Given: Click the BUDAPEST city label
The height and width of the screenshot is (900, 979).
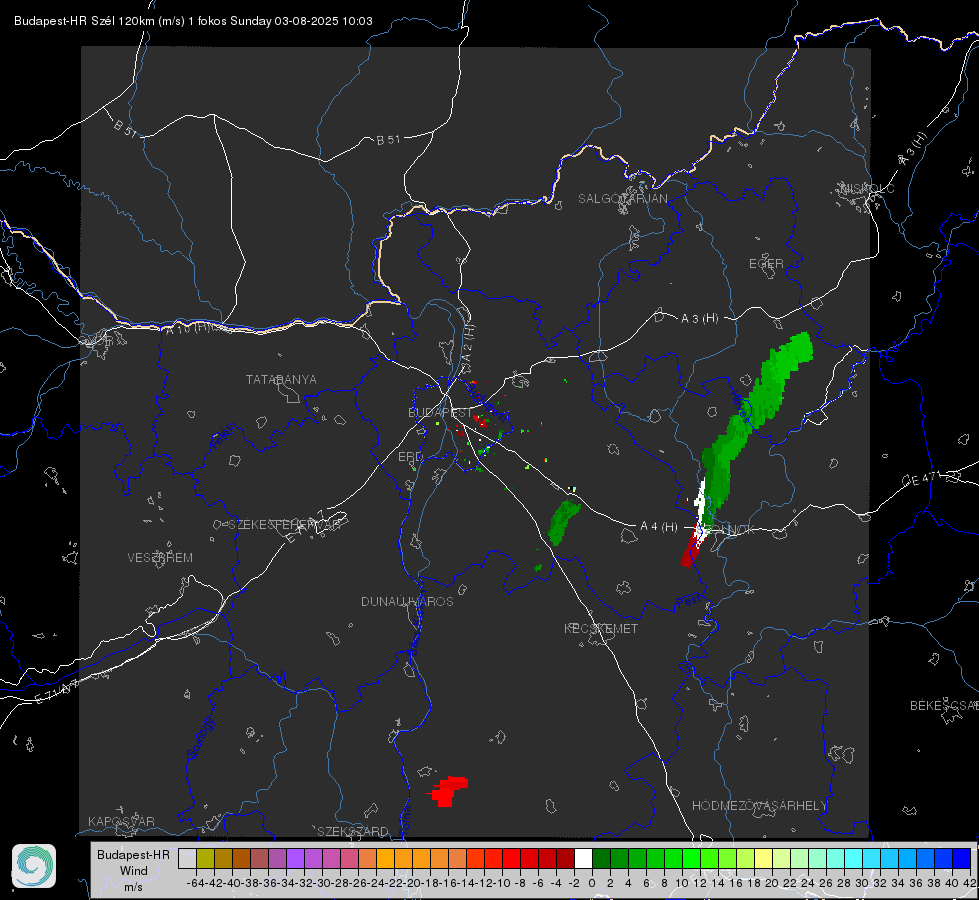Looking at the screenshot, I should point(440,412).
